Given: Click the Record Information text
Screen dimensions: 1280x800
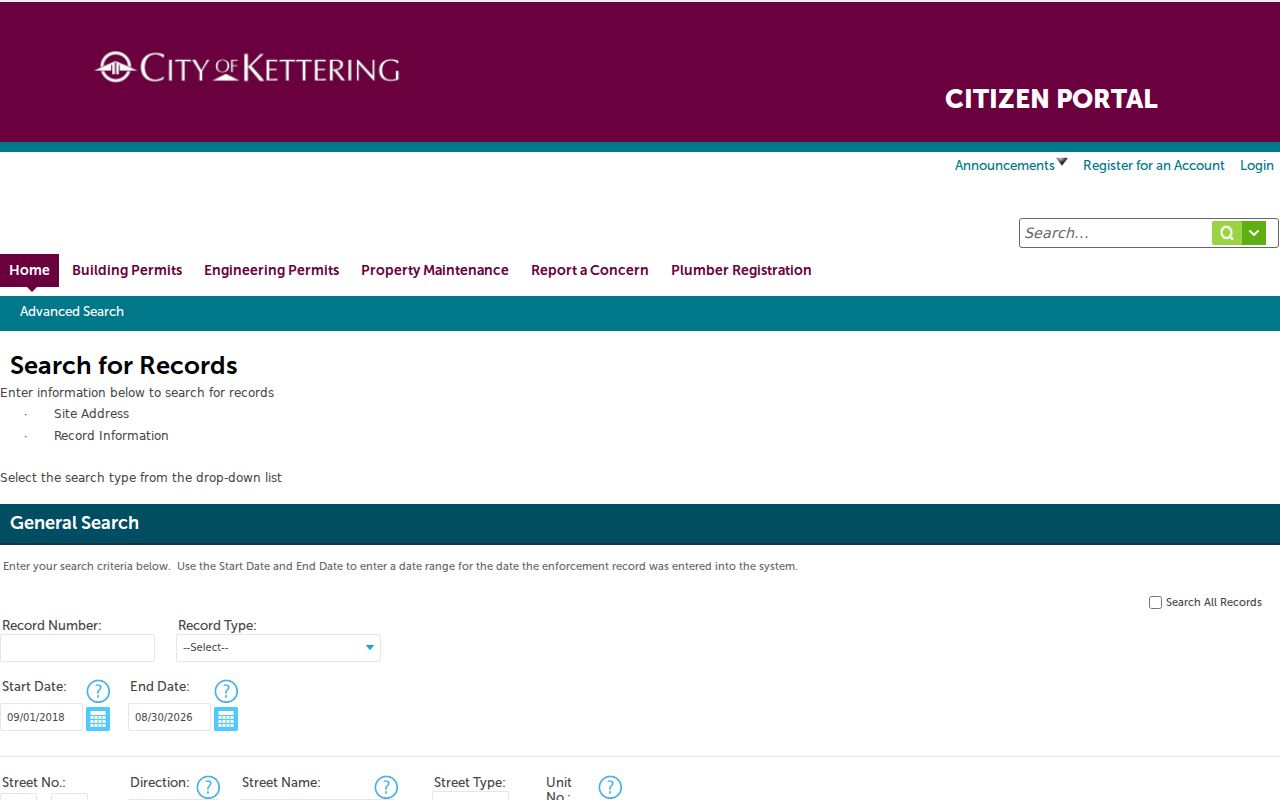Looking at the screenshot, I should pyautogui.click(x=111, y=436).
